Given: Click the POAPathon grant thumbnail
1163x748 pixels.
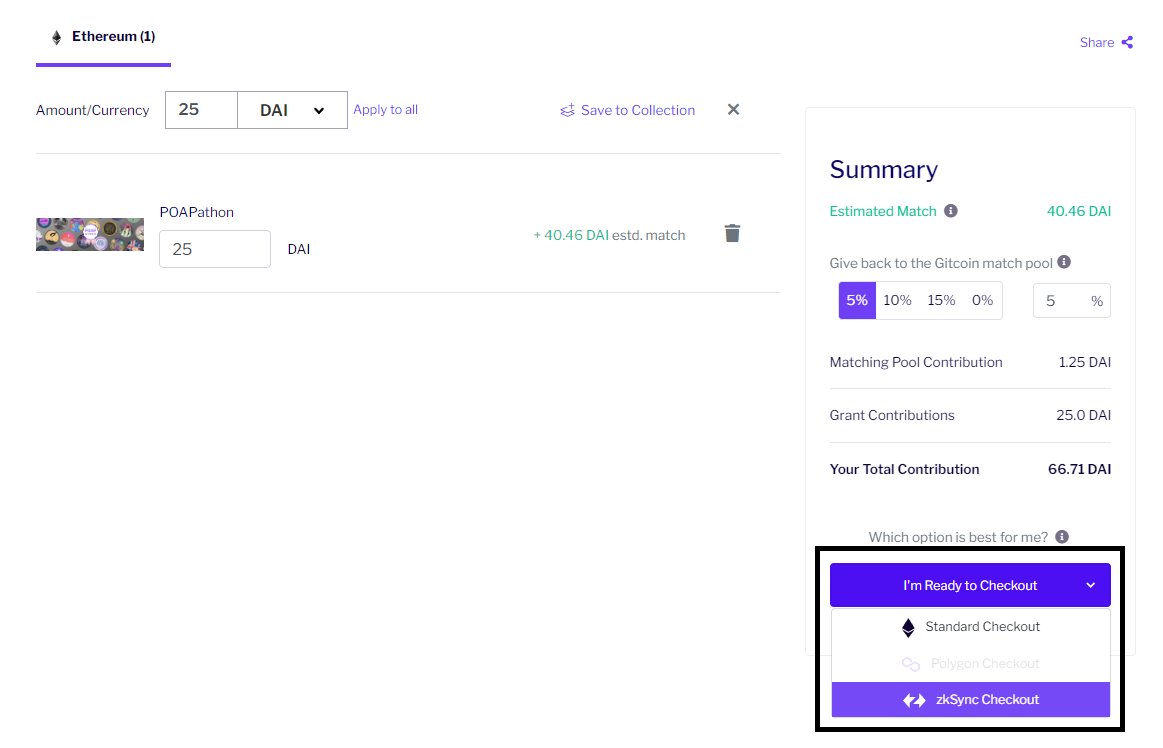Looking at the screenshot, I should (90, 234).
